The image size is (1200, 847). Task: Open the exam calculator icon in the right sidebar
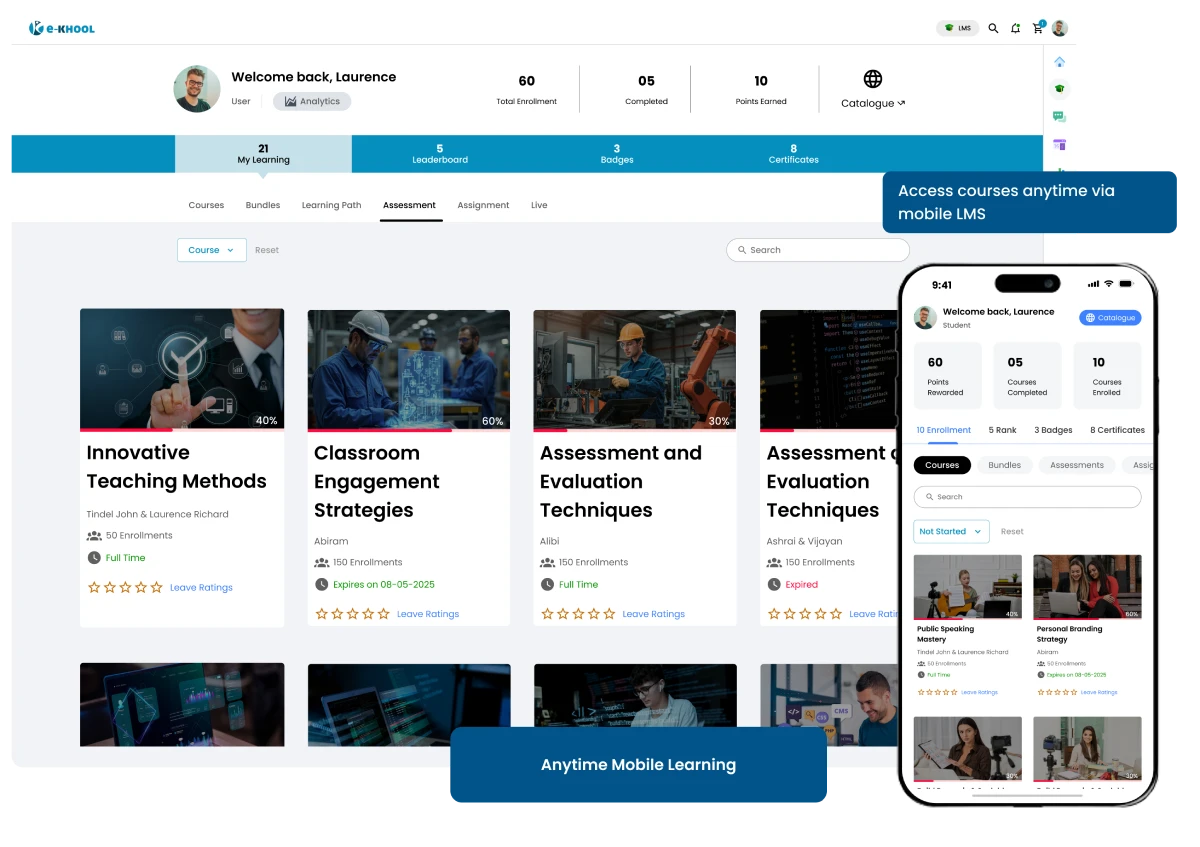coord(1059,145)
